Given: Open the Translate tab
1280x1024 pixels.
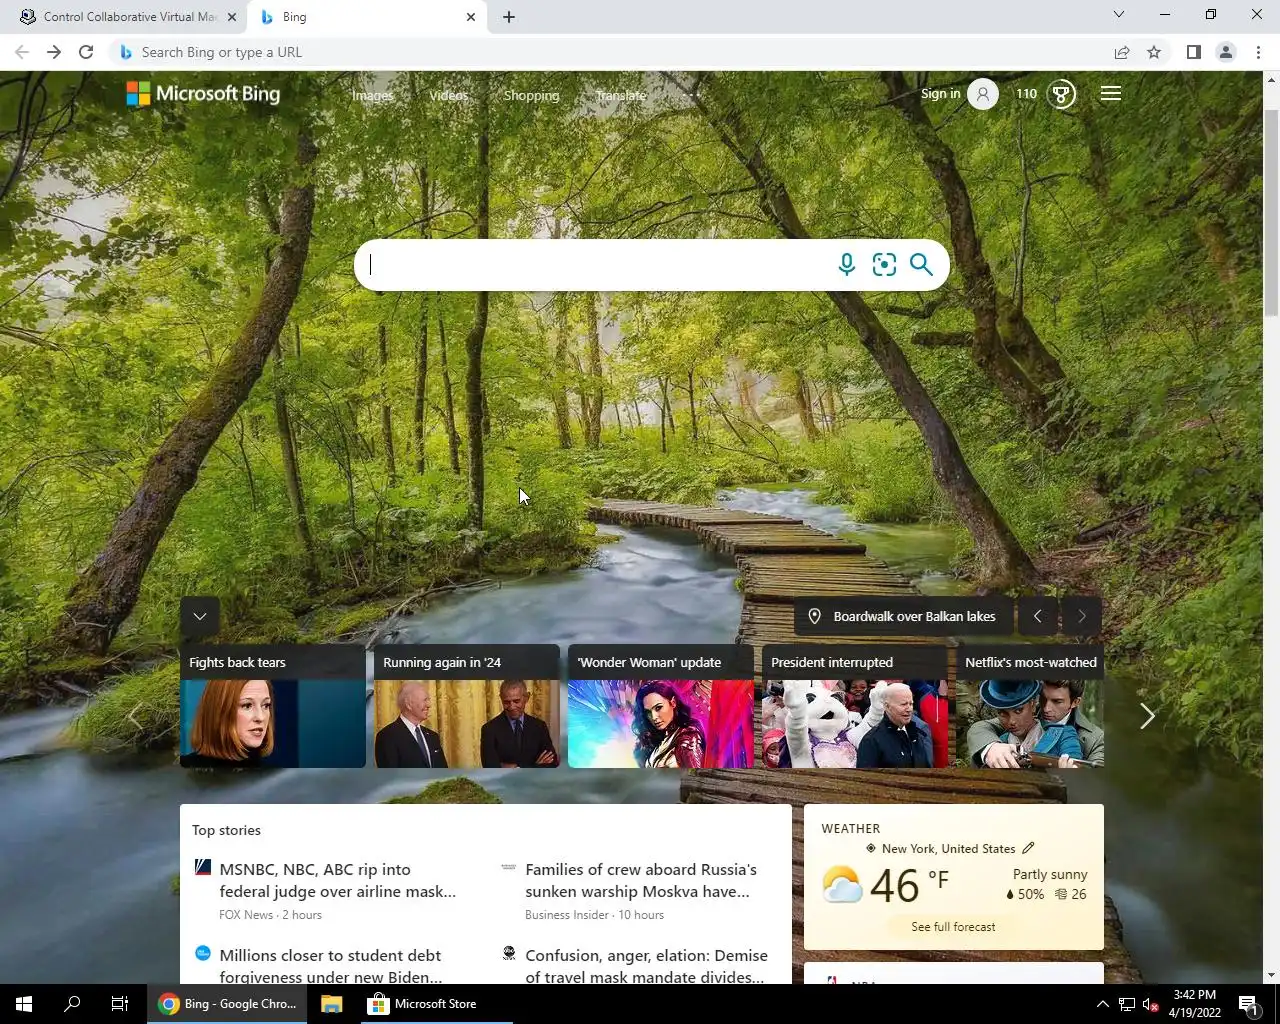Looking at the screenshot, I should point(621,95).
